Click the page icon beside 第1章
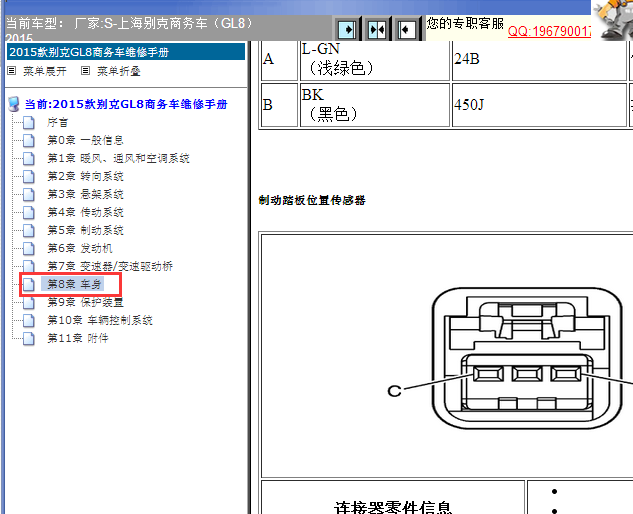This screenshot has width=633, height=514. [29, 158]
